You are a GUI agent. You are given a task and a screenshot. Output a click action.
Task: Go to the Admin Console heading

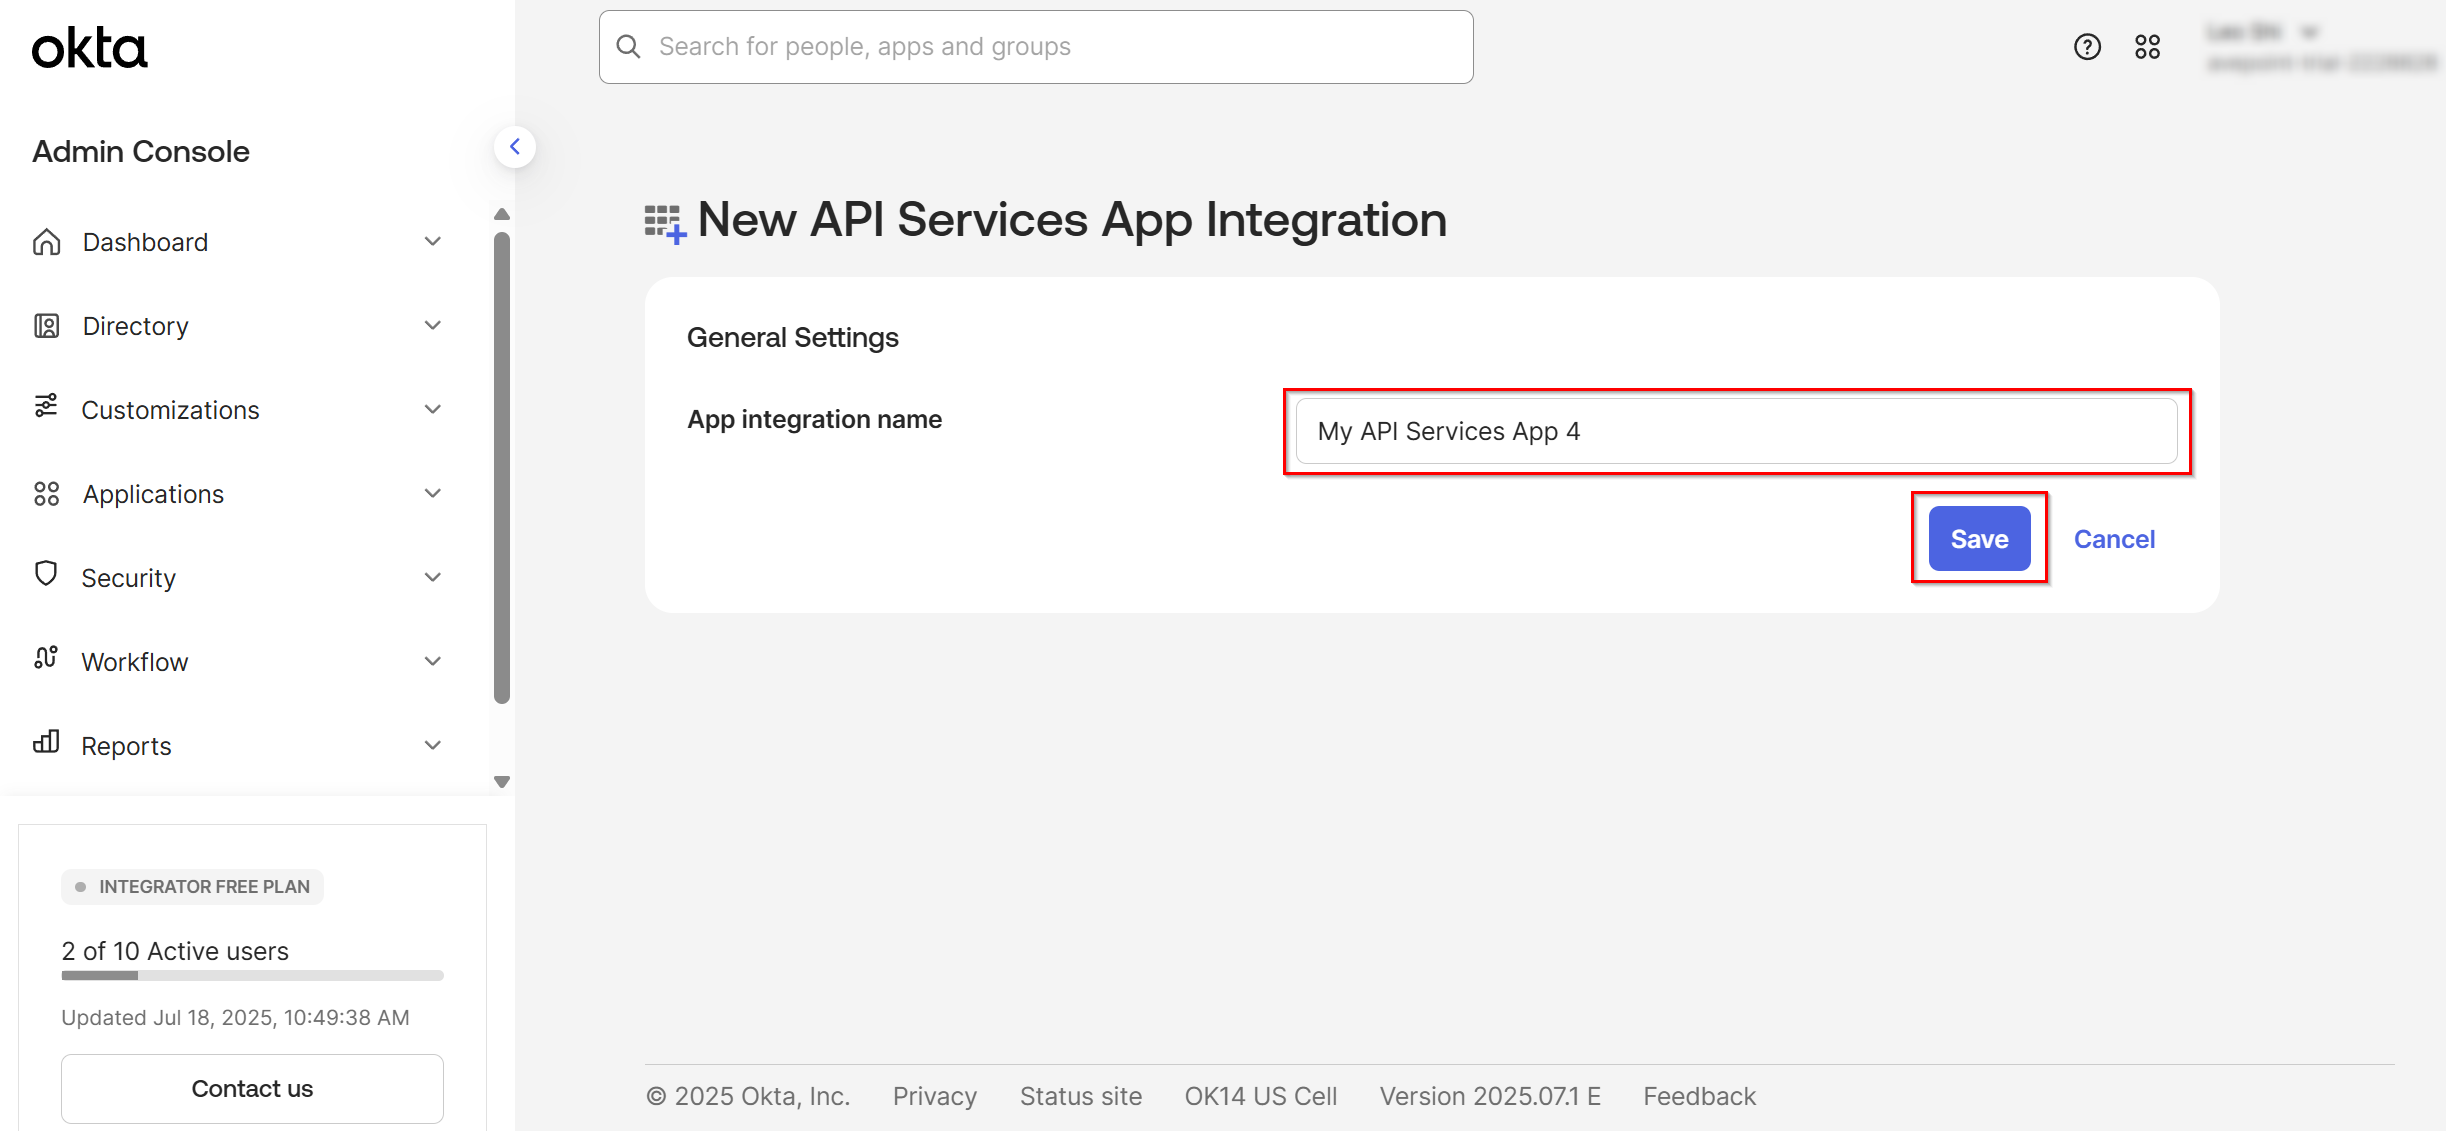(140, 151)
